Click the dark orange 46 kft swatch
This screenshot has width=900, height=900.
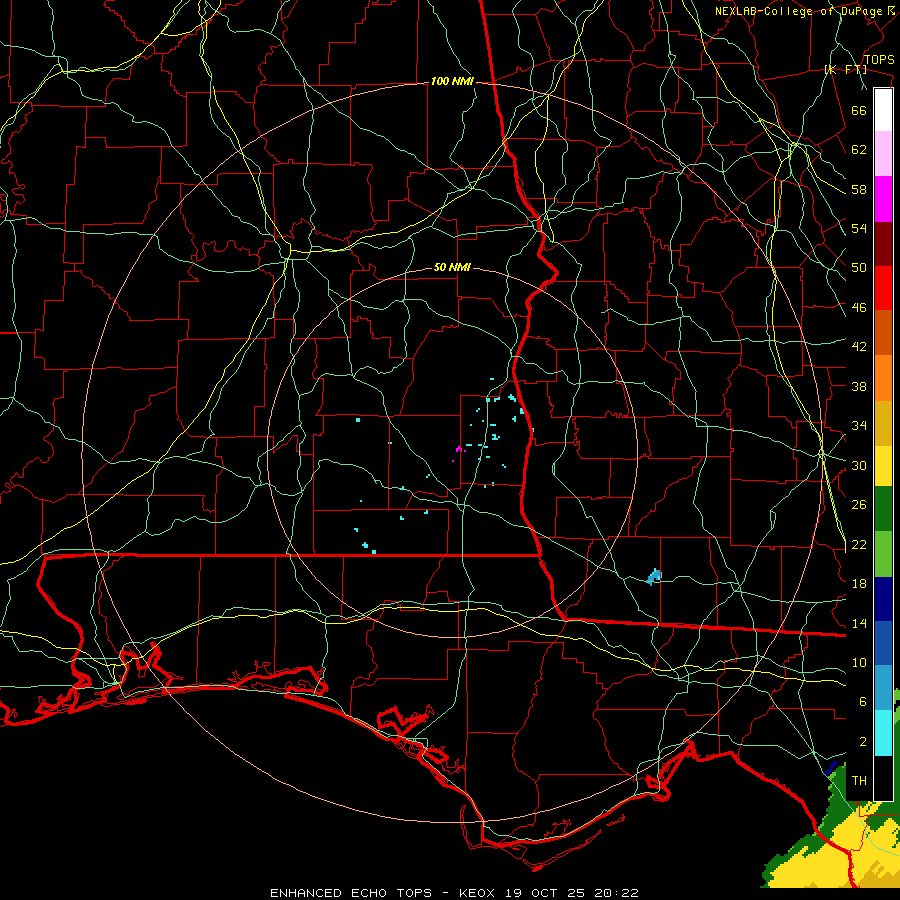pos(883,333)
